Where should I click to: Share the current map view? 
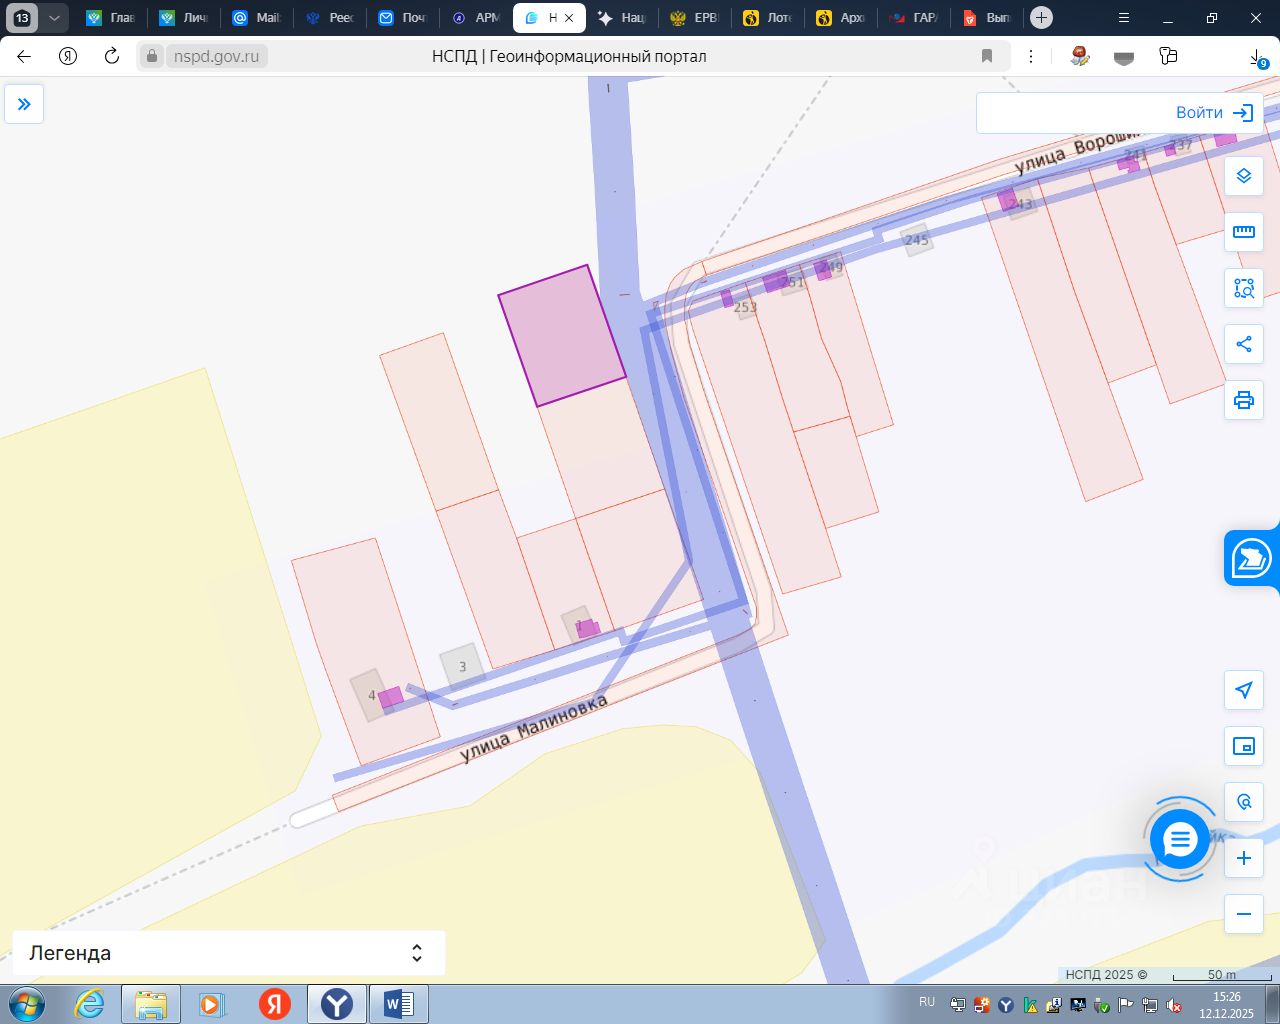[1244, 344]
